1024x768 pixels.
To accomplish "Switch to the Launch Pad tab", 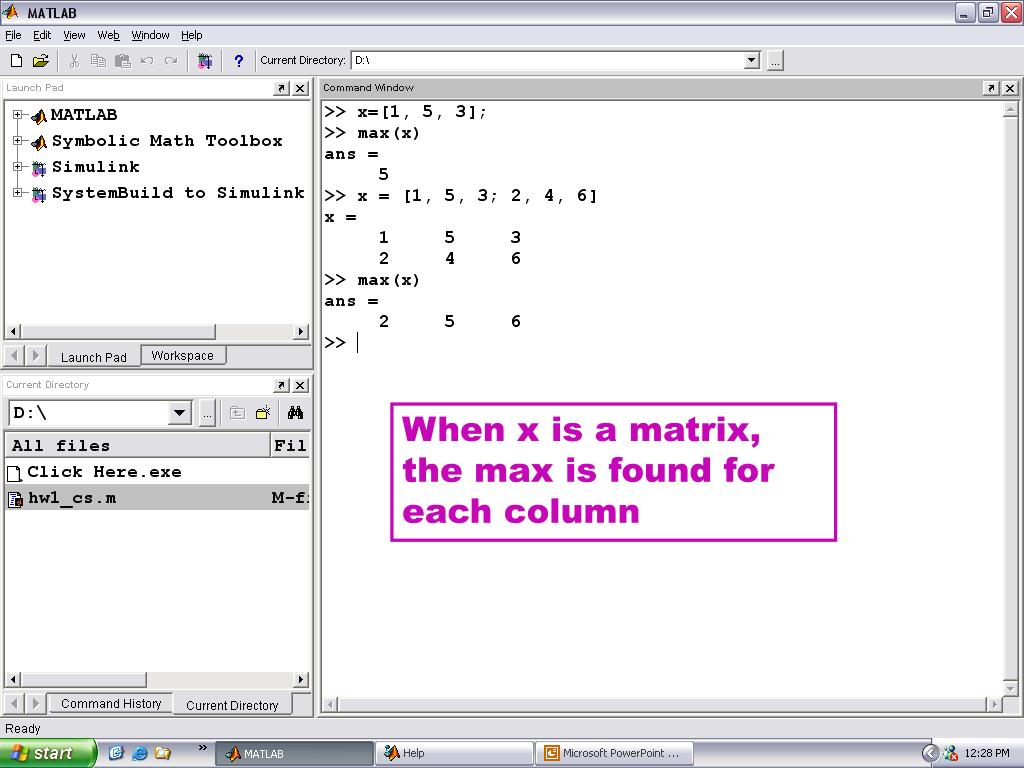I will [x=93, y=357].
